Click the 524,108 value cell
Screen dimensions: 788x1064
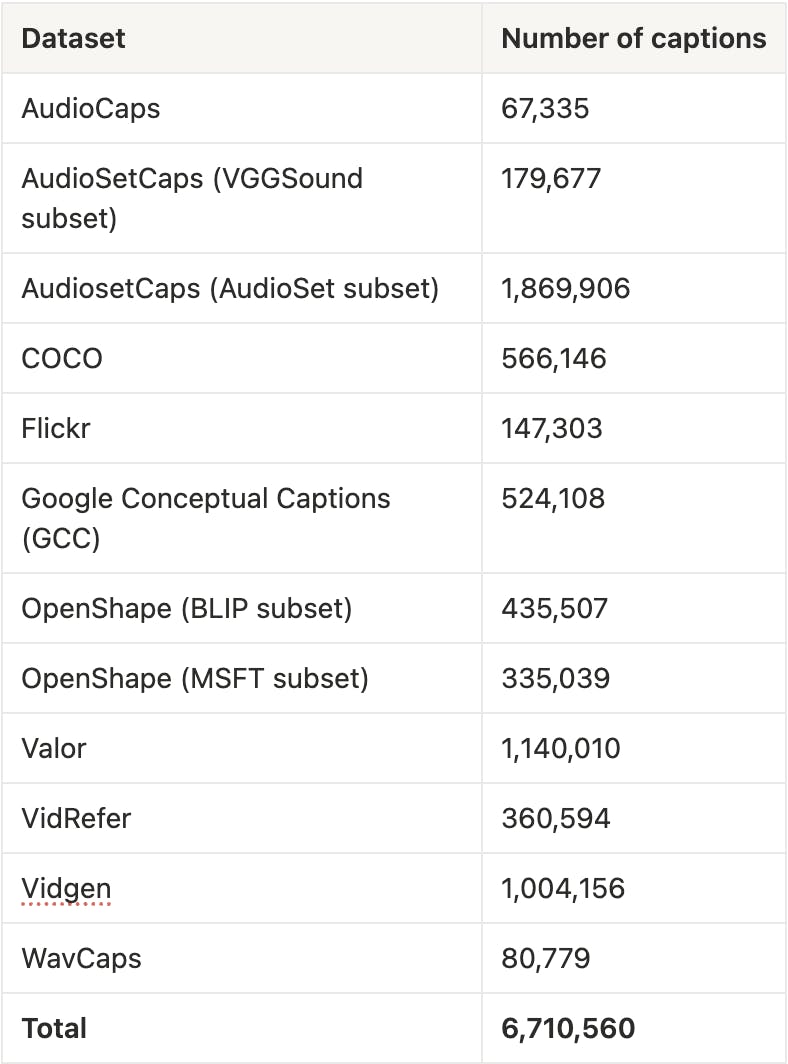(553, 498)
